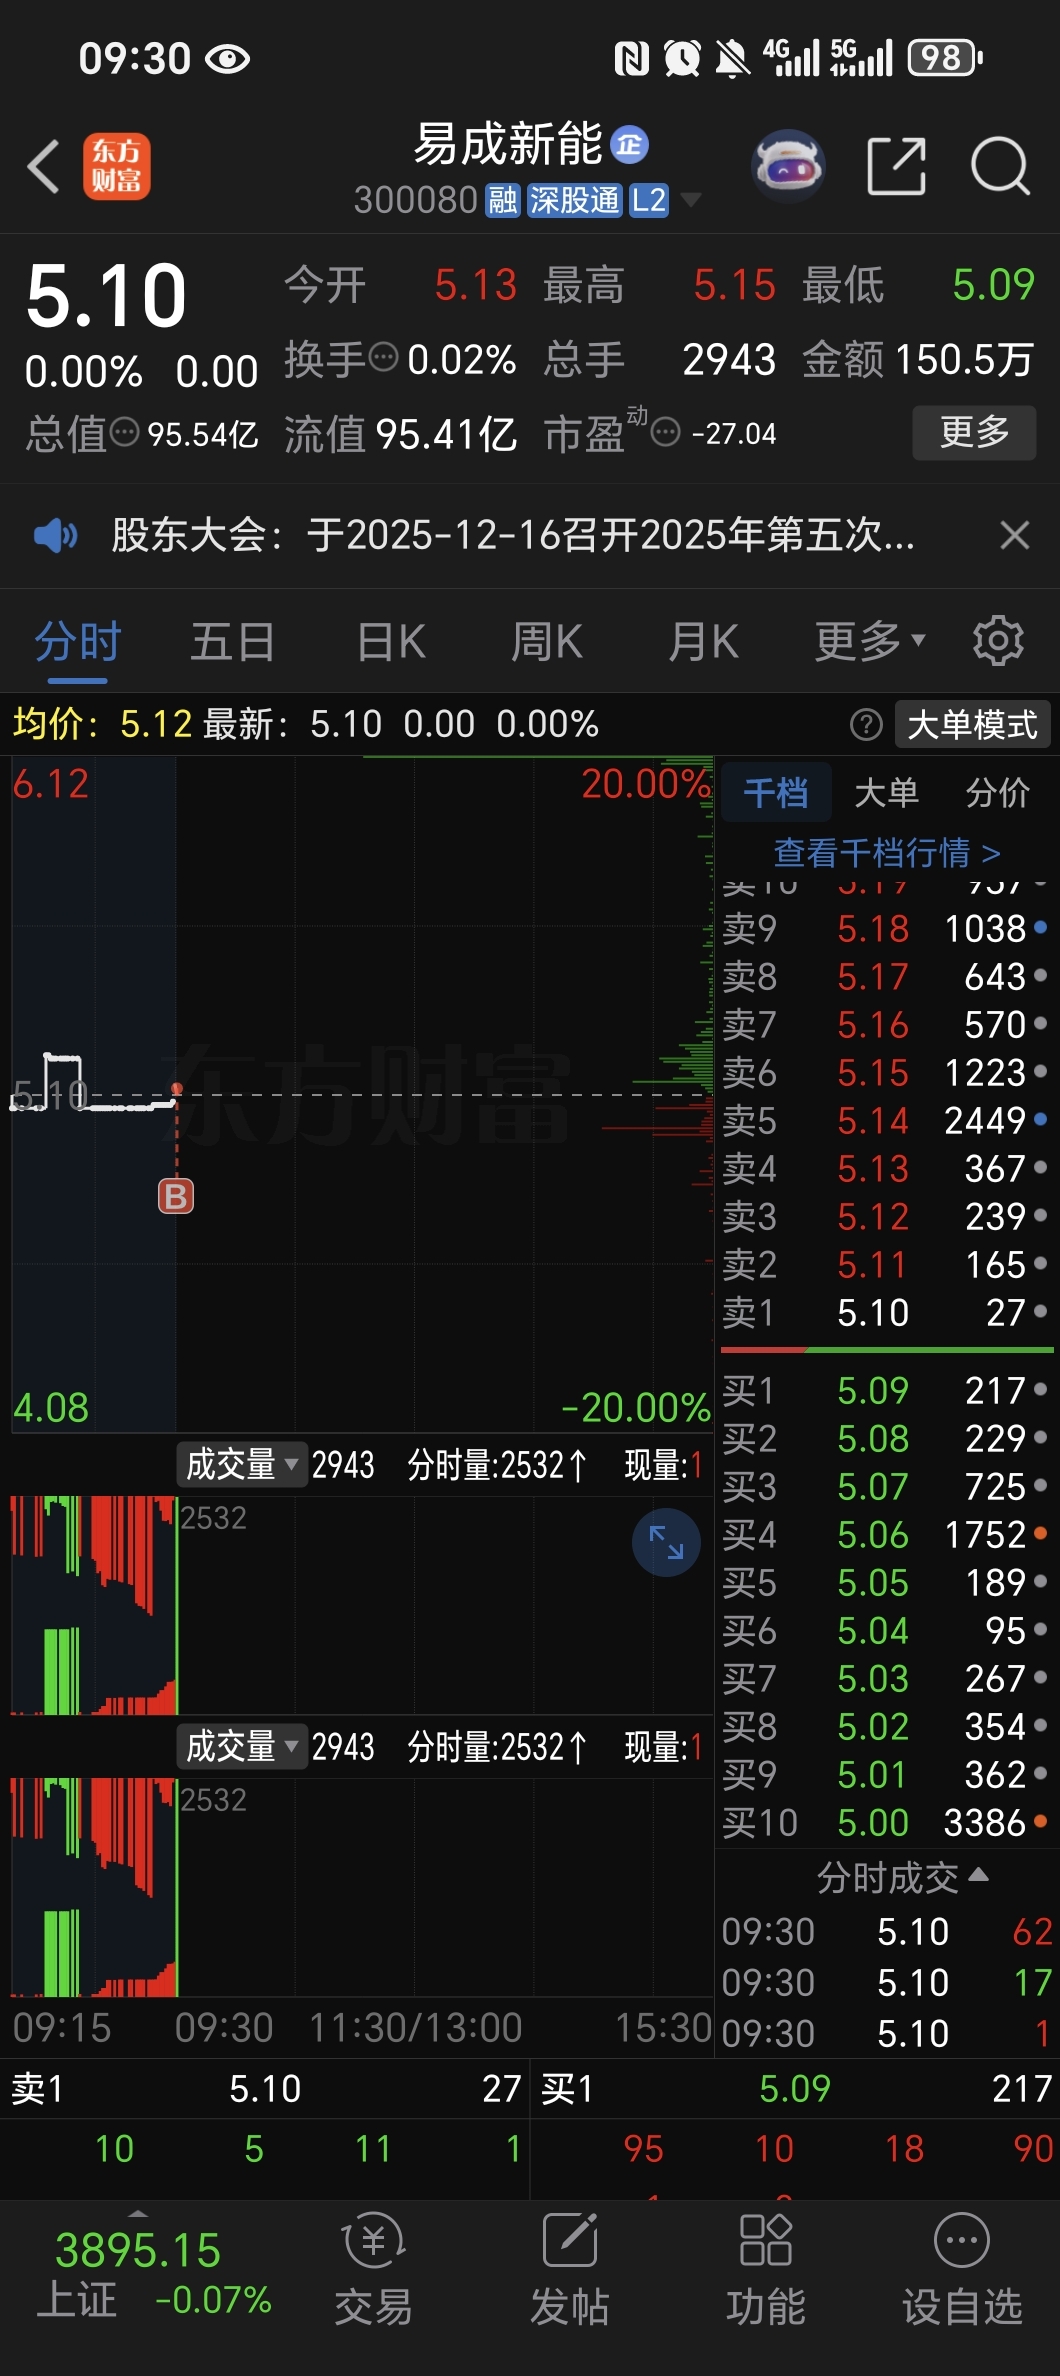The image size is (1060, 2376).
Task: Open search with the magnifier icon
Action: [1000, 166]
